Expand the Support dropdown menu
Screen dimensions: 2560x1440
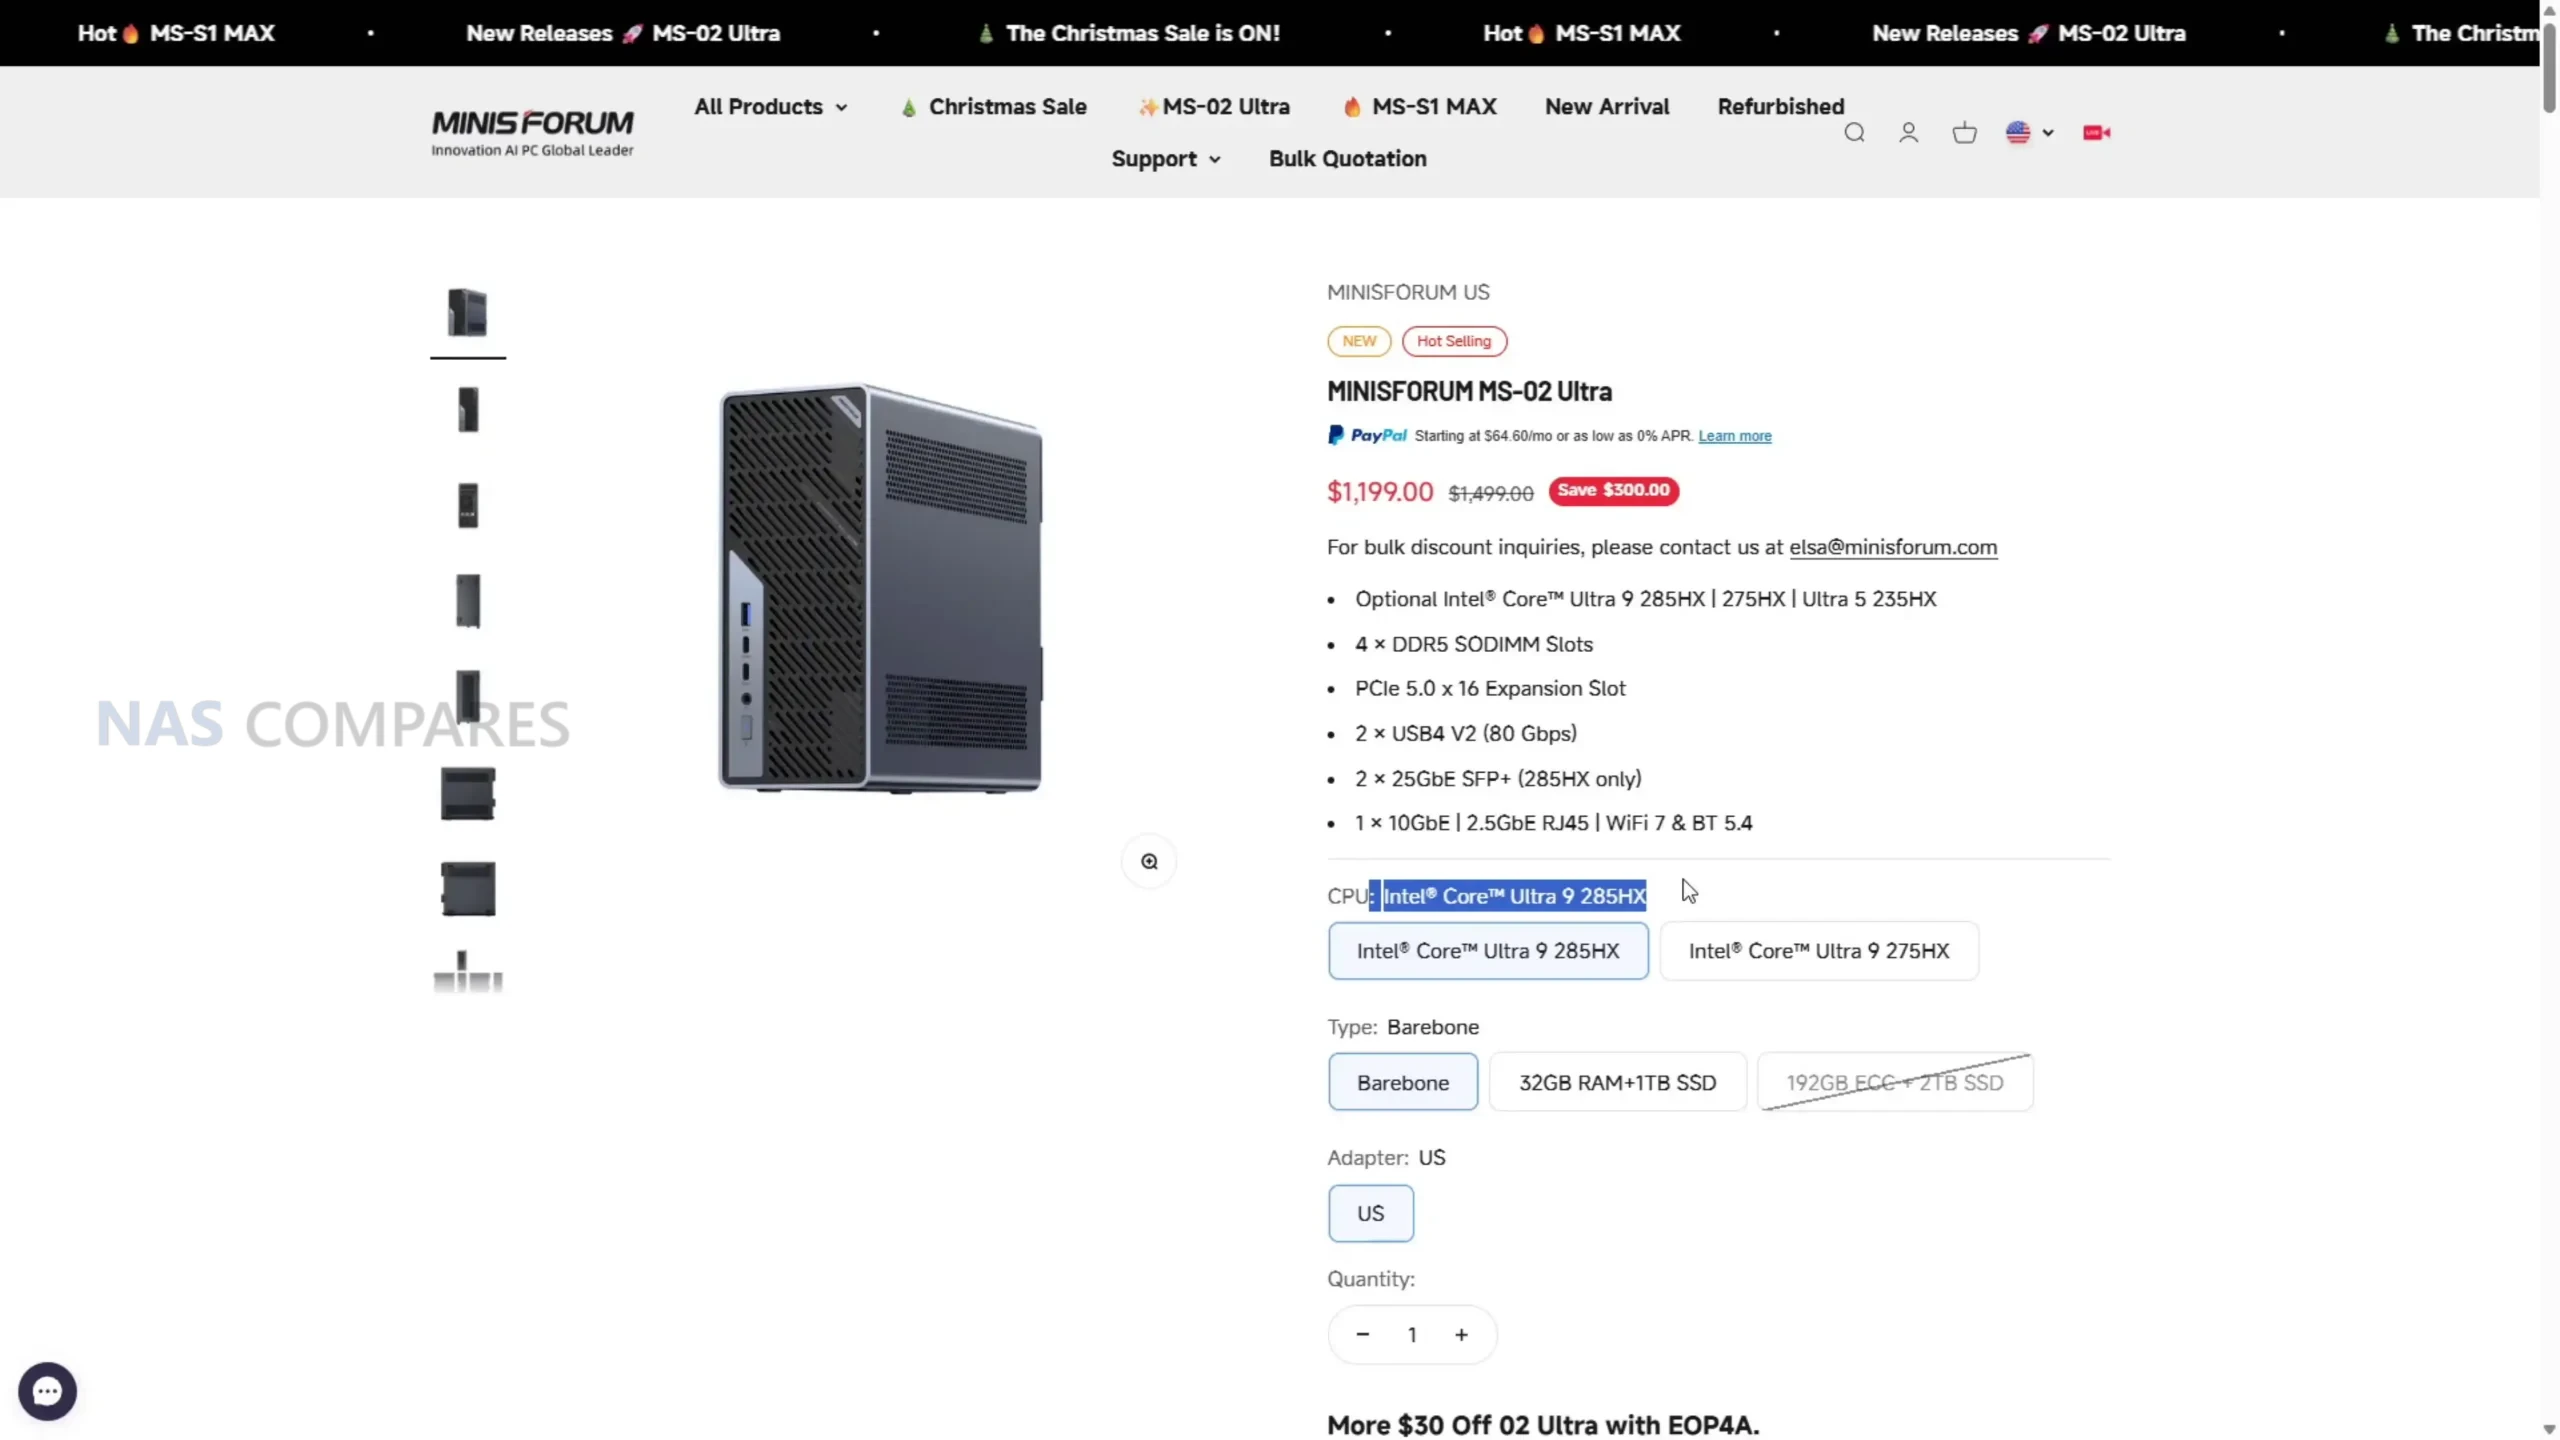(1165, 159)
